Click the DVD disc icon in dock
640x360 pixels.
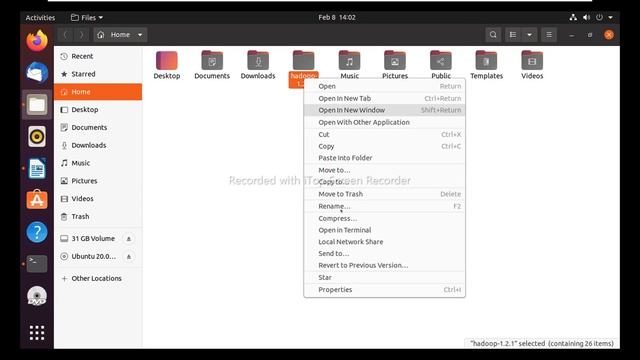tap(37, 296)
